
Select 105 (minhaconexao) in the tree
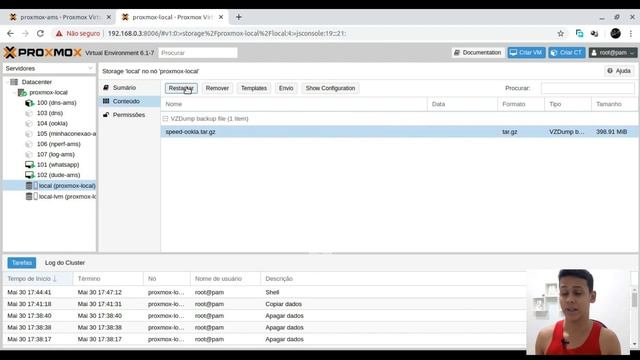[x=66, y=134]
